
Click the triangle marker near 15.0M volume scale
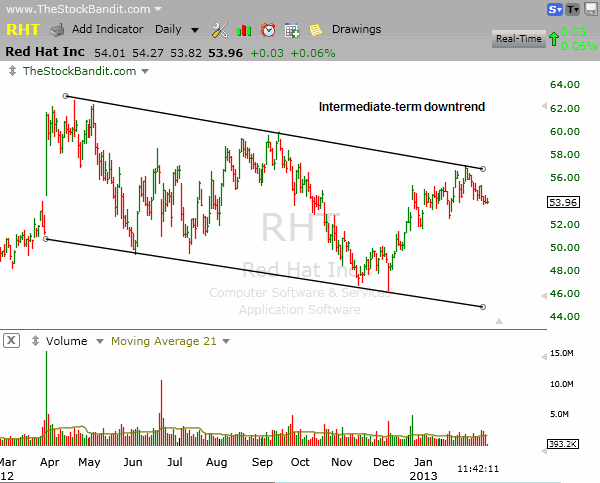544,357
